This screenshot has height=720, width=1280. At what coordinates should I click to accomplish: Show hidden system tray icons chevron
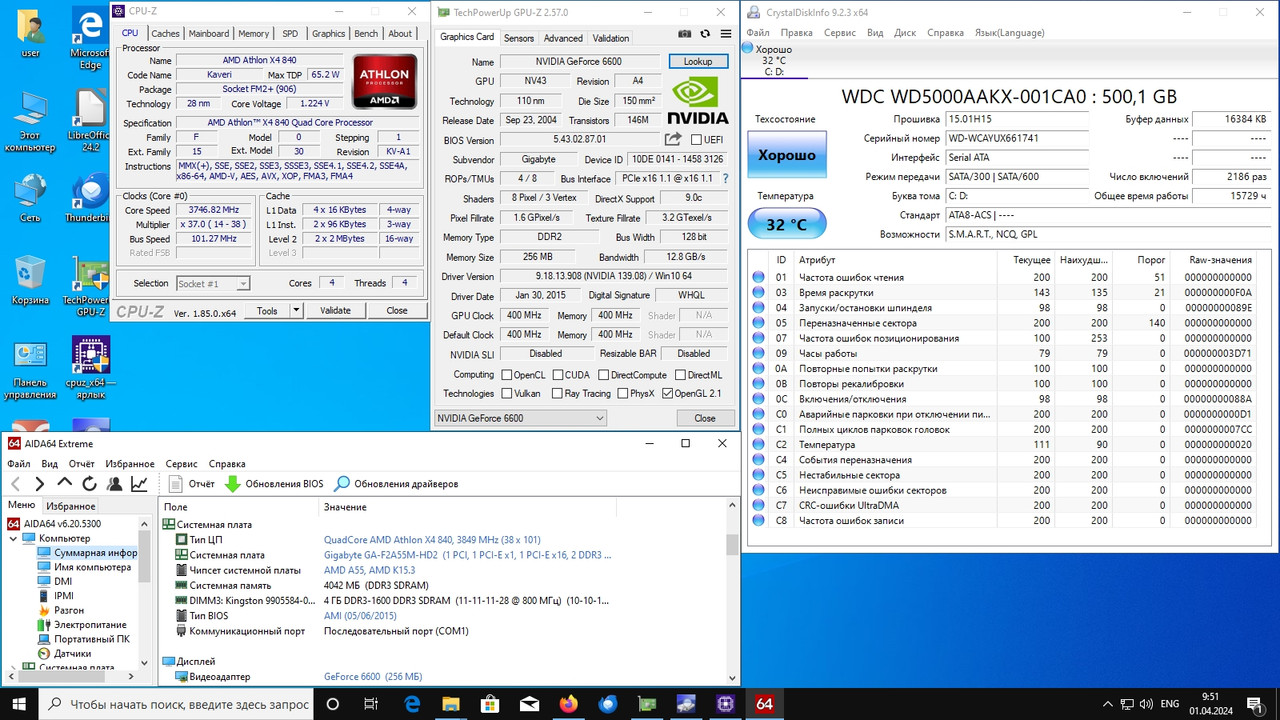click(1108, 704)
